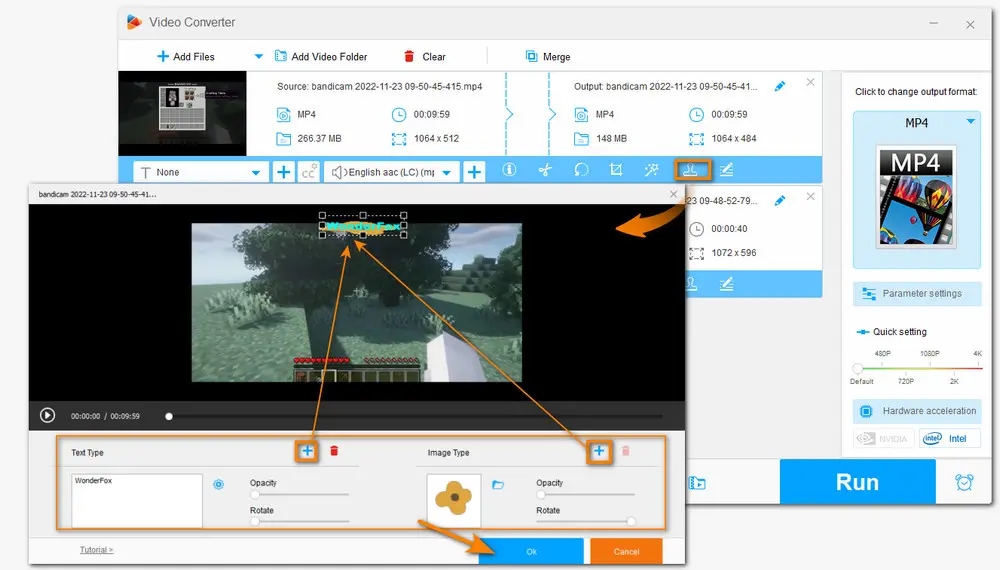
Task: Adjust the image Opacity slider
Action: (x=585, y=494)
